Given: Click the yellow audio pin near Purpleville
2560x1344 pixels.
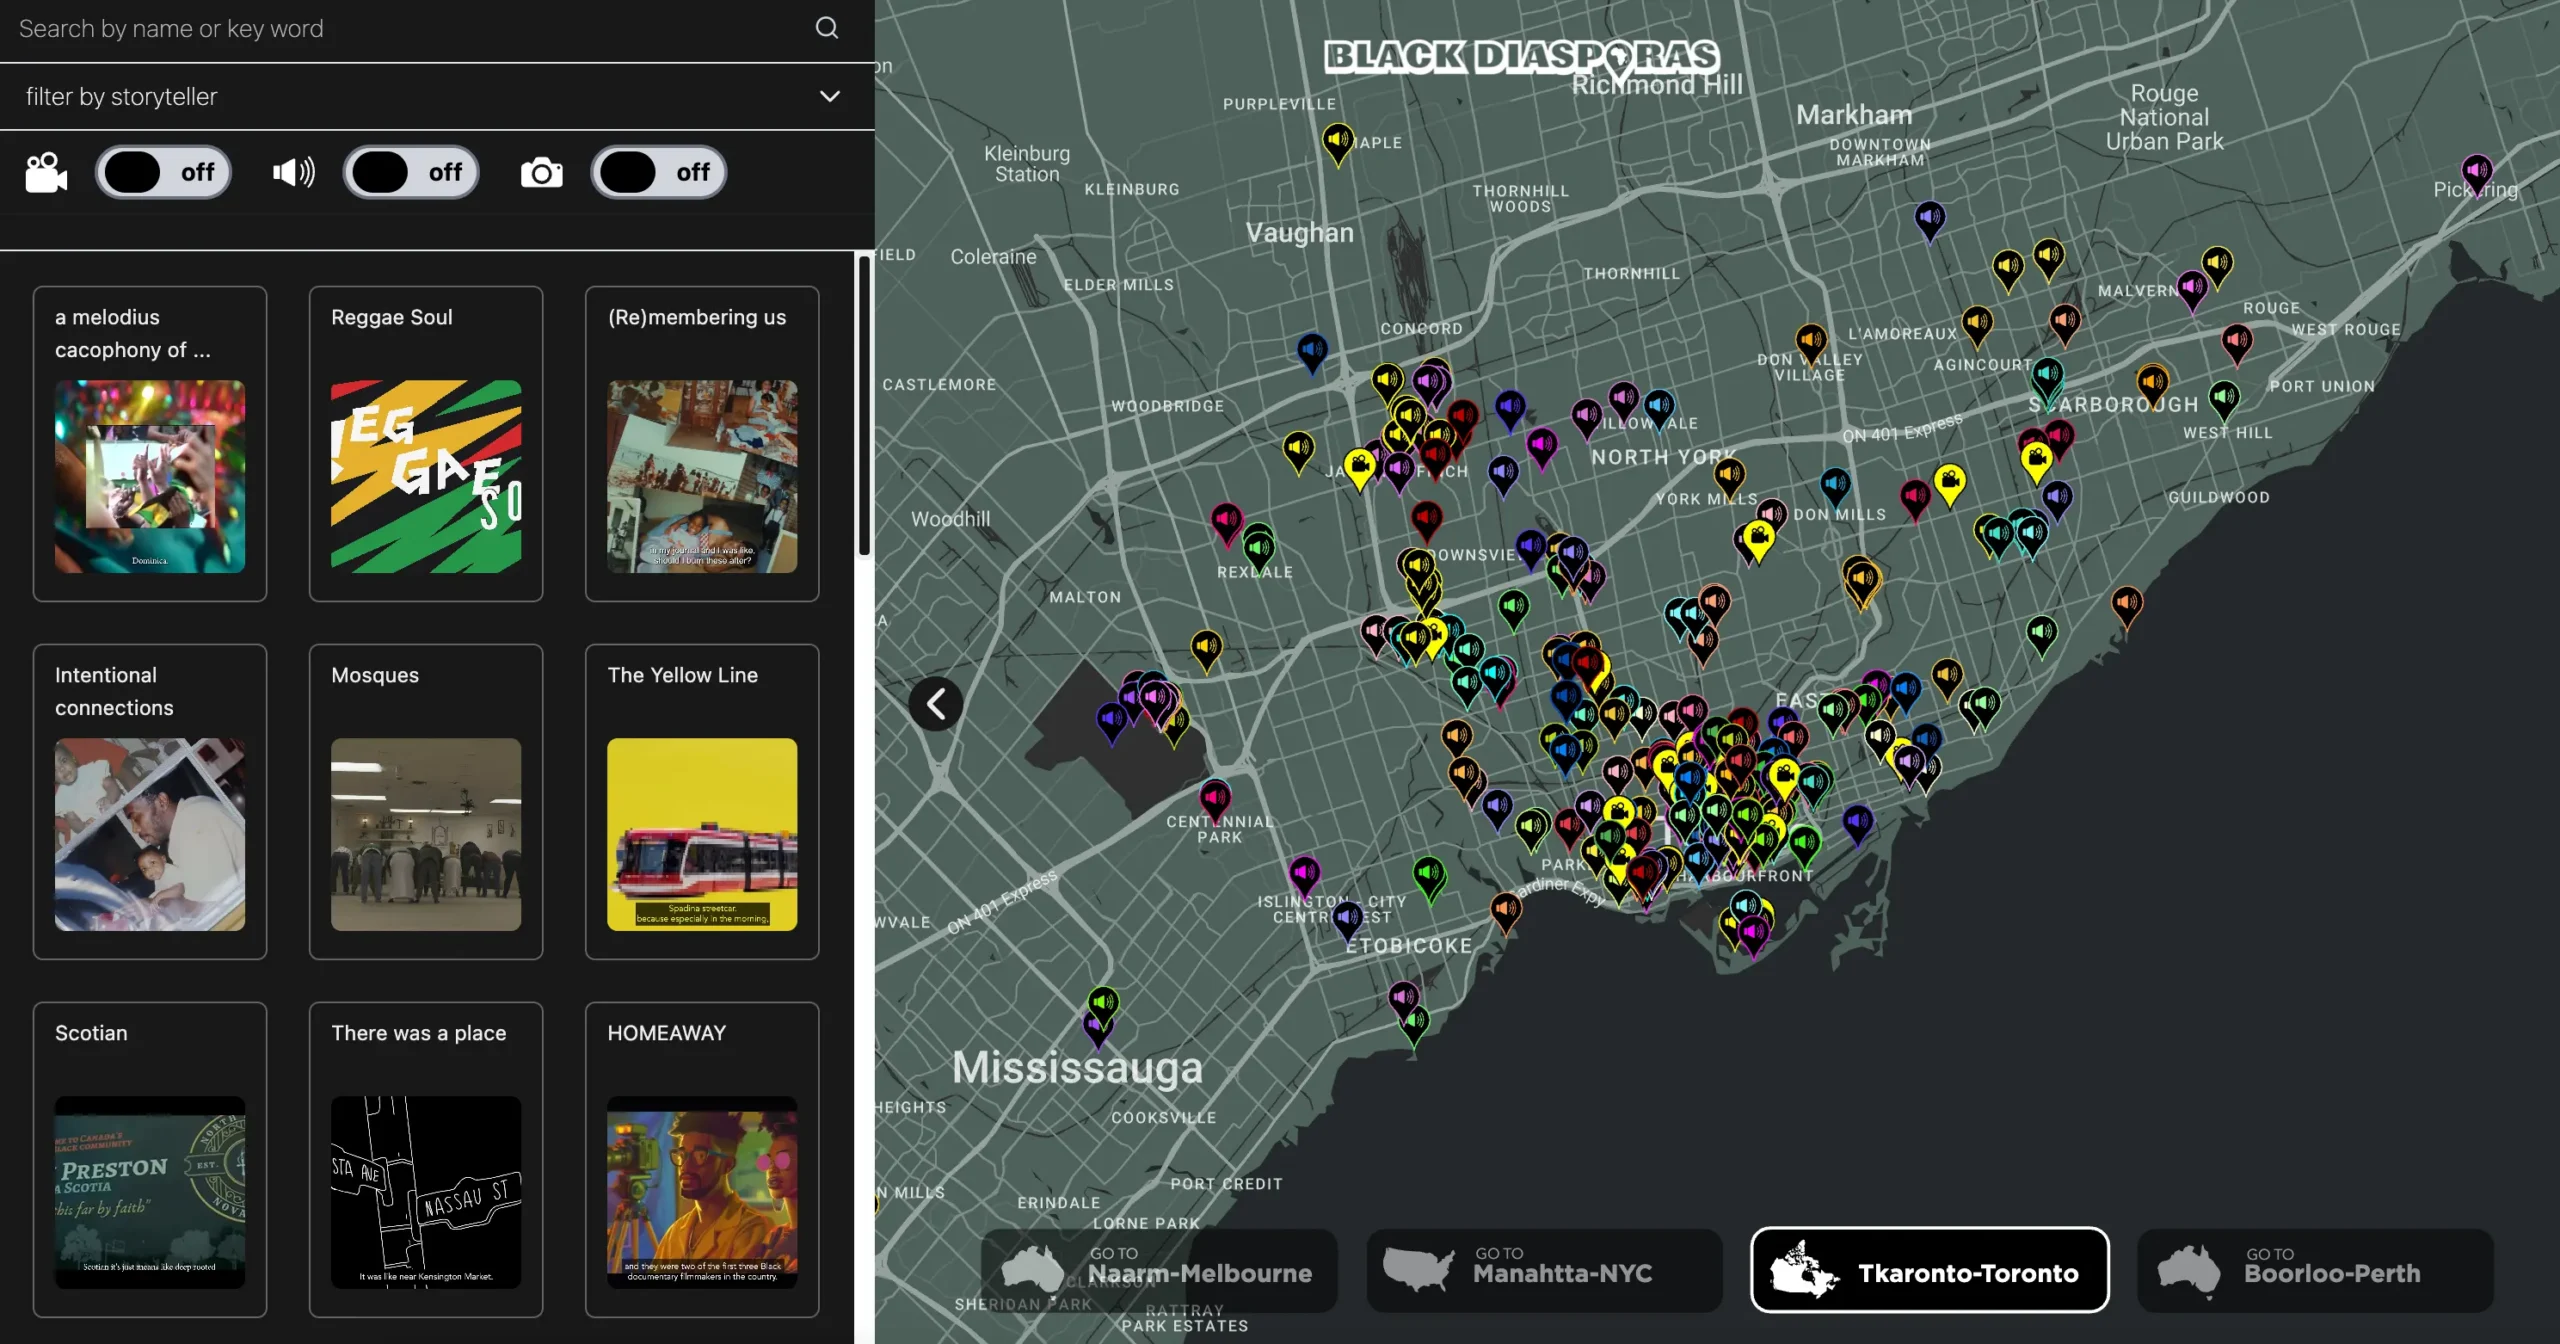Looking at the screenshot, I should [x=1337, y=140].
